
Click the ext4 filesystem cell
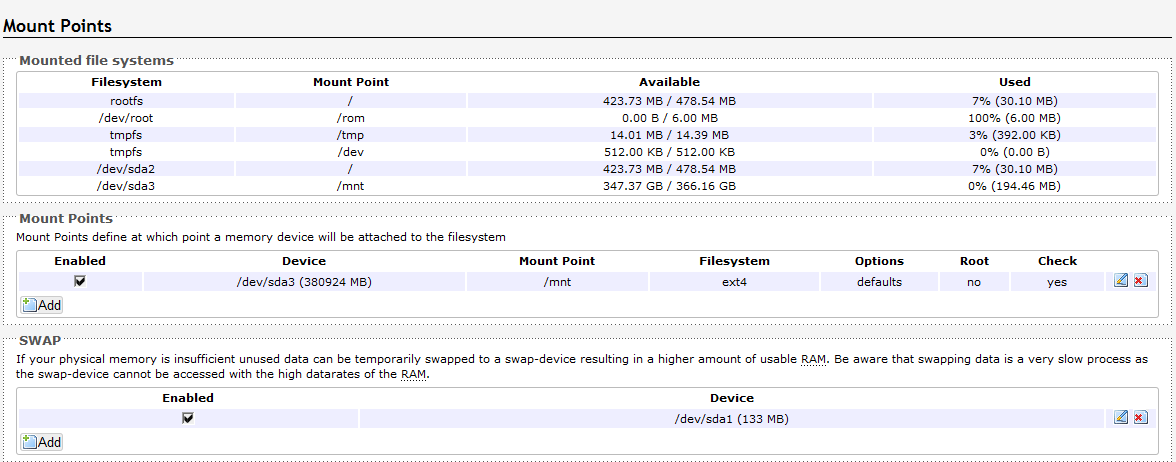pyautogui.click(x=734, y=282)
